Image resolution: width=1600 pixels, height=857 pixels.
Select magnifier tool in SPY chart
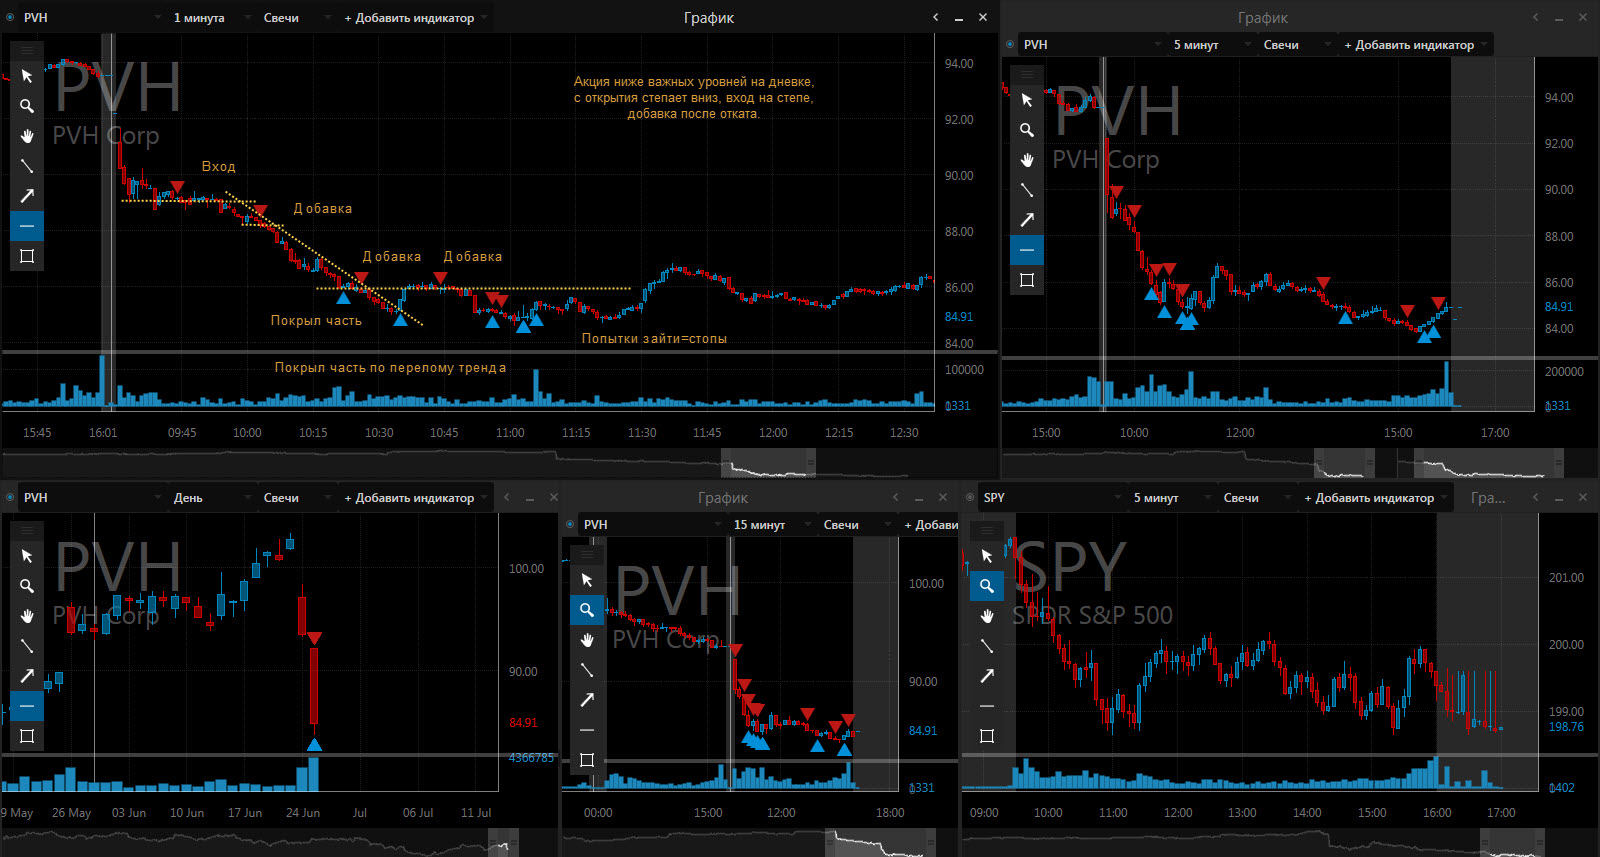[x=987, y=586]
